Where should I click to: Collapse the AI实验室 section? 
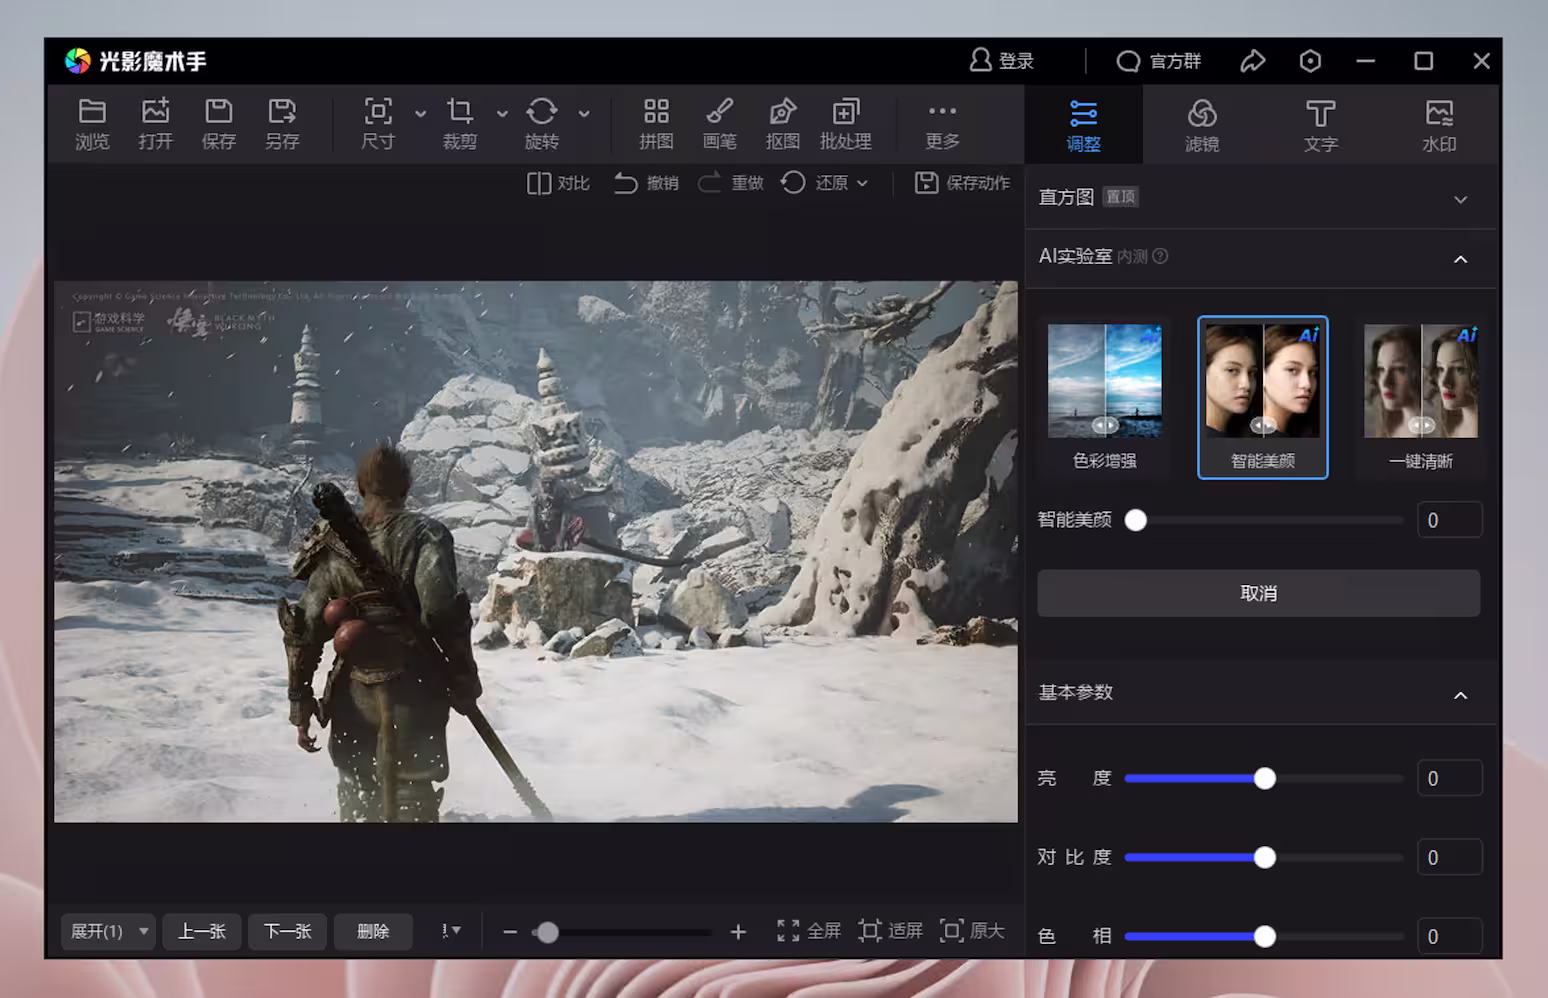[x=1460, y=259]
